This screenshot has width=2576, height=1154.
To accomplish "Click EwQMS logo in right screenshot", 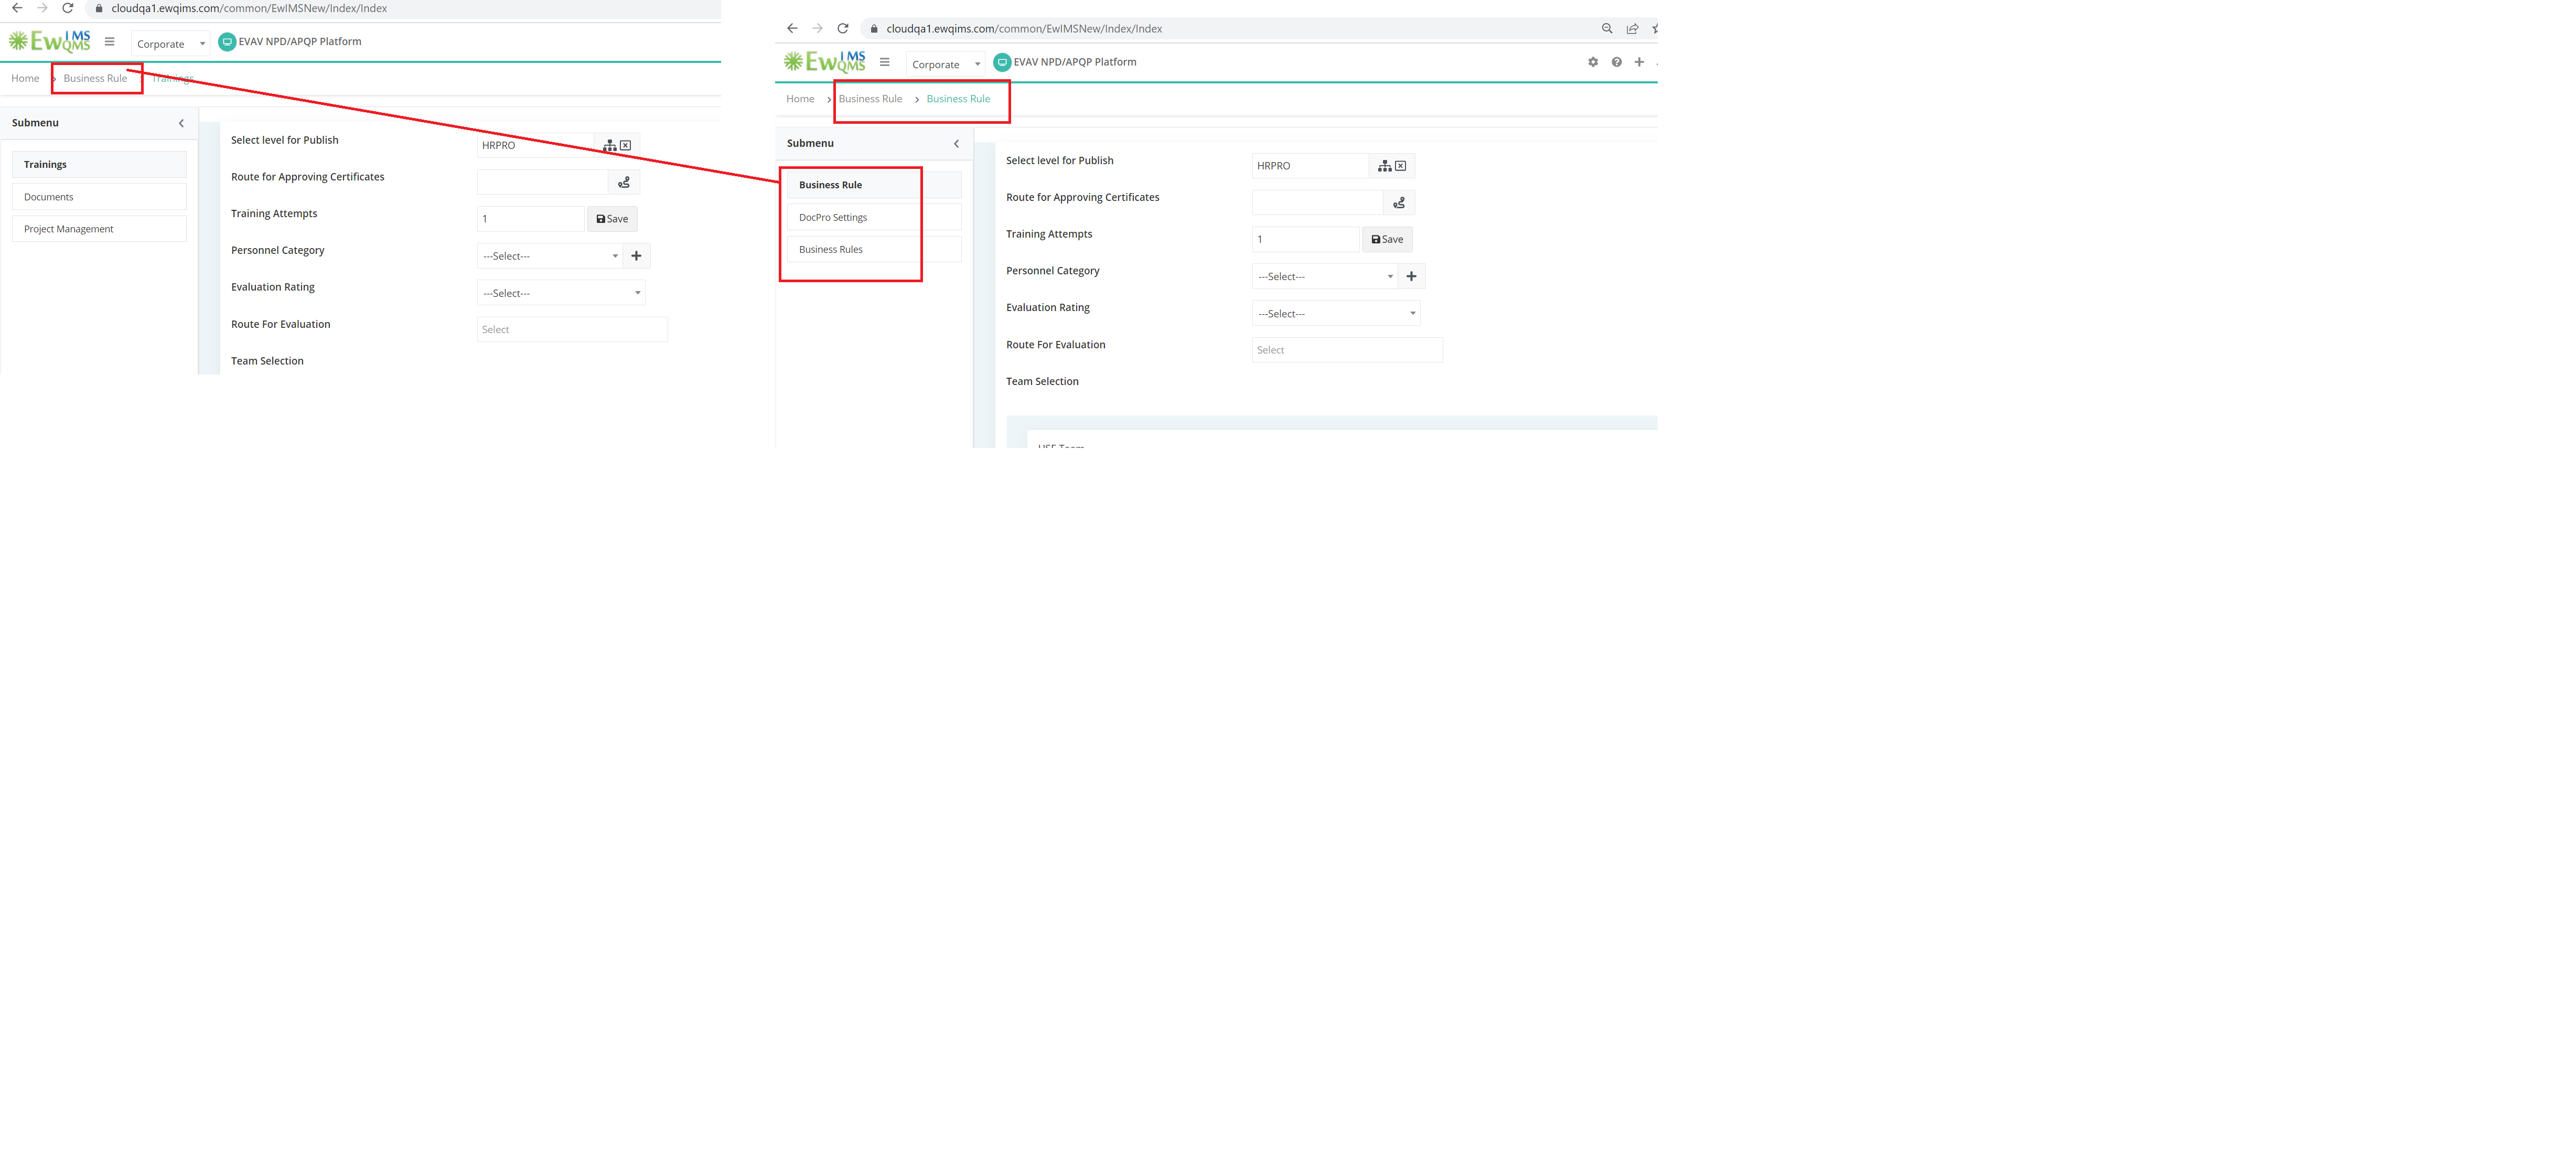I will (x=825, y=62).
